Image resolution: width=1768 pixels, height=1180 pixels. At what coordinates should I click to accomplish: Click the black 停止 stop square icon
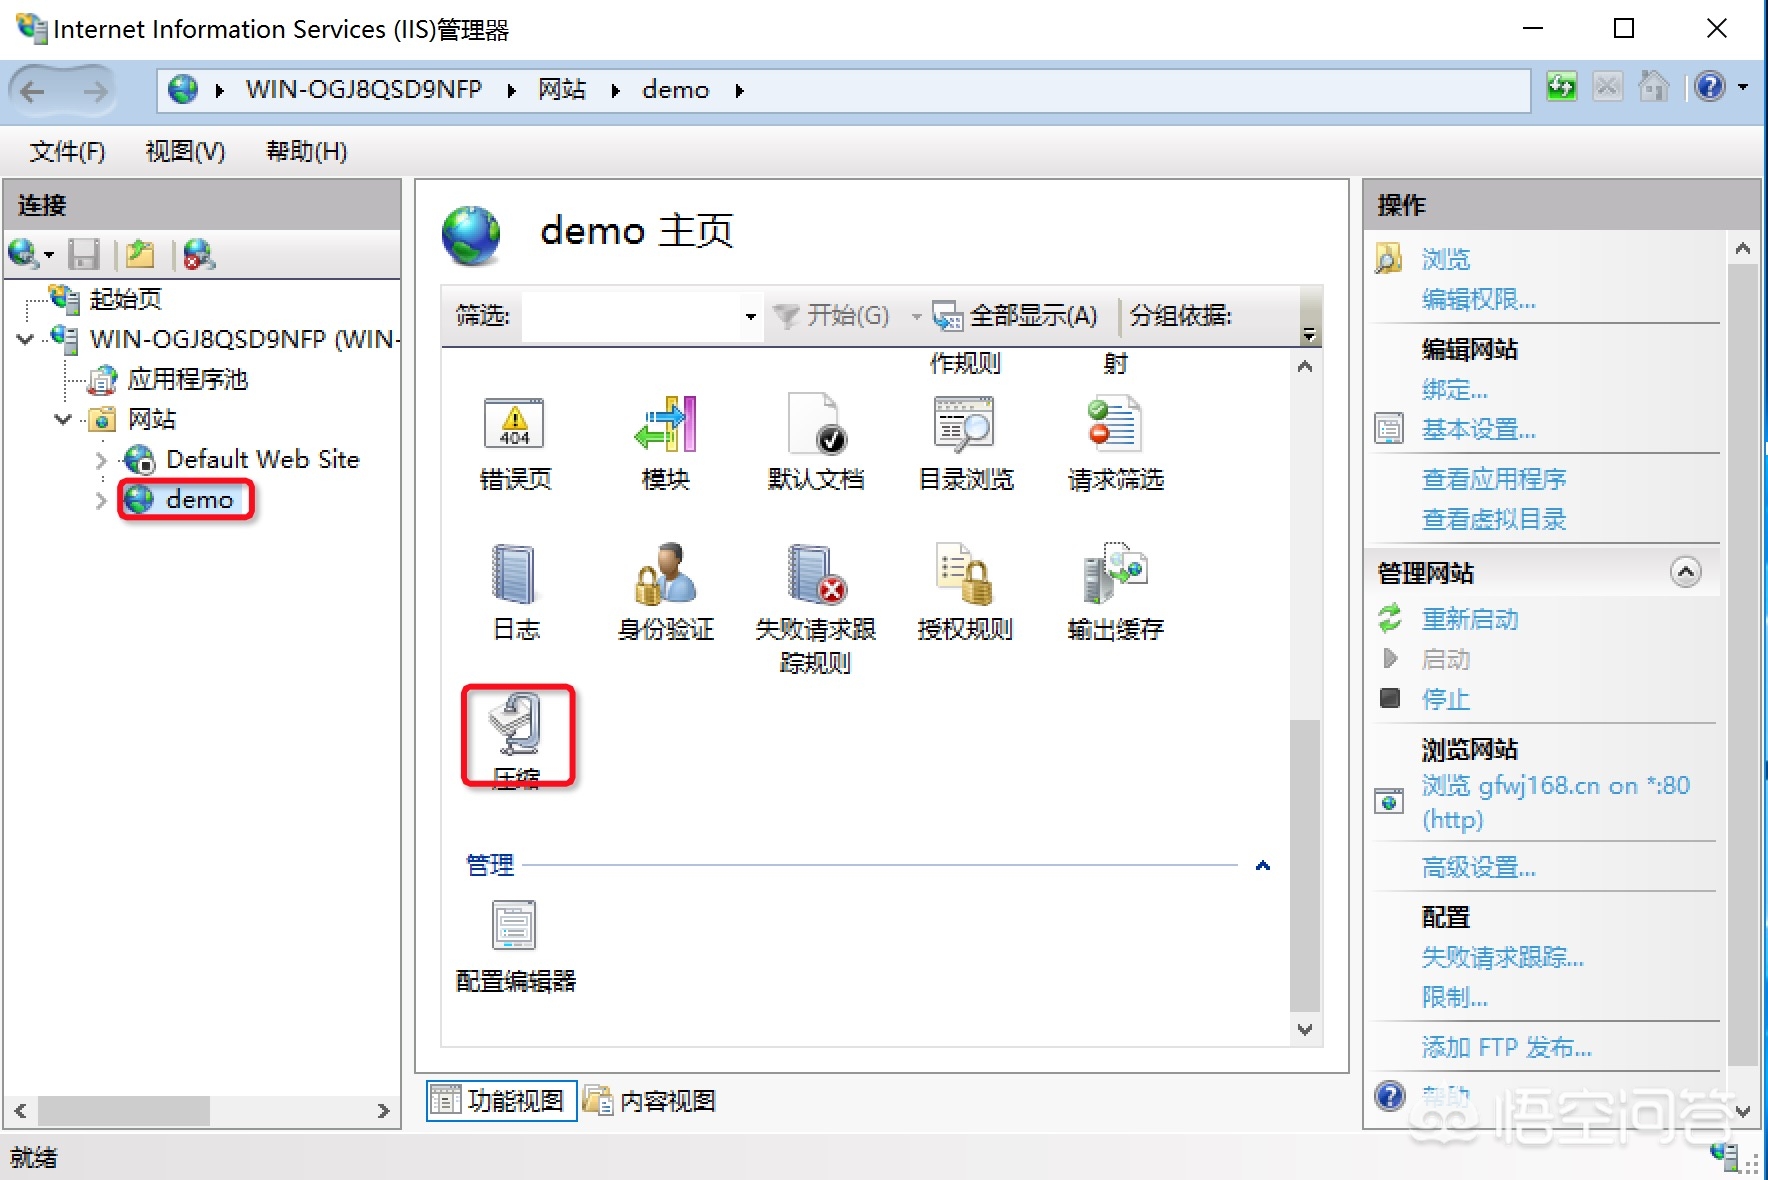pos(1390,698)
